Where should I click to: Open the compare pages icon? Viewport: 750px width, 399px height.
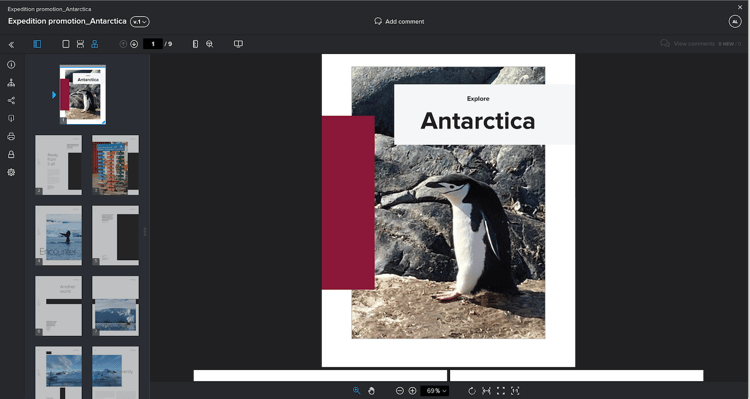click(x=195, y=44)
